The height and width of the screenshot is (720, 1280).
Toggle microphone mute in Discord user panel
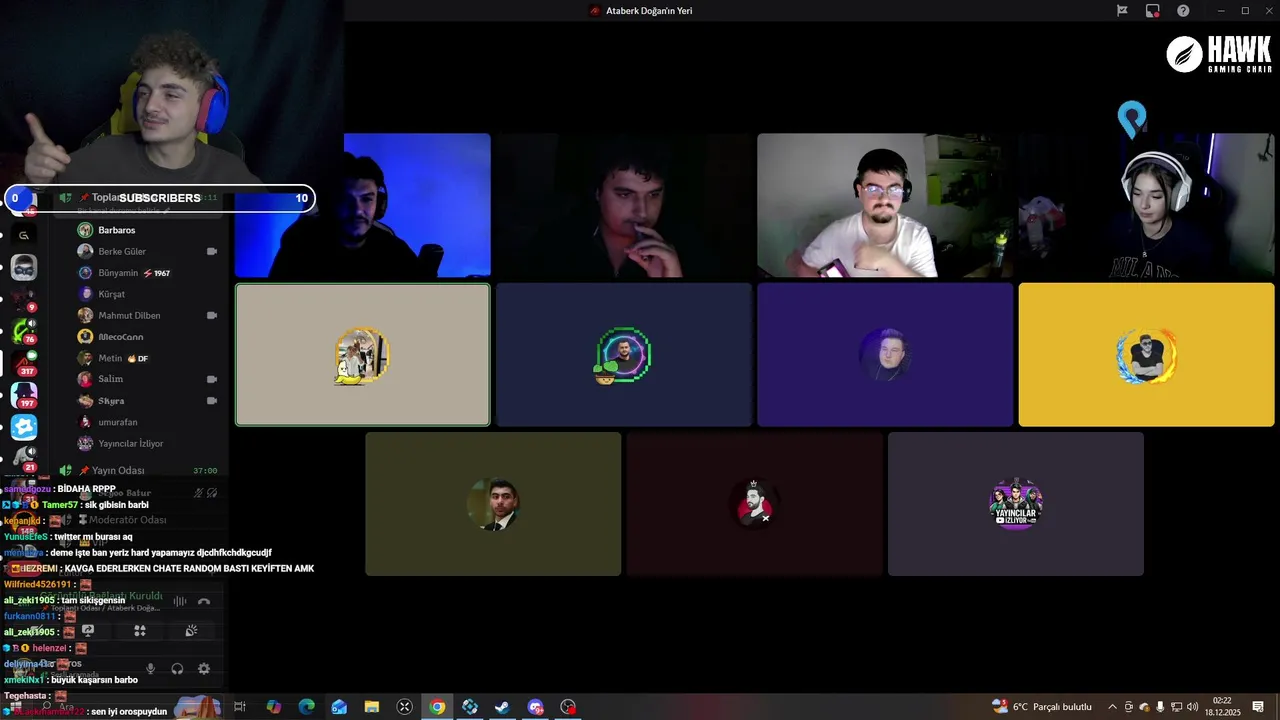(x=151, y=669)
